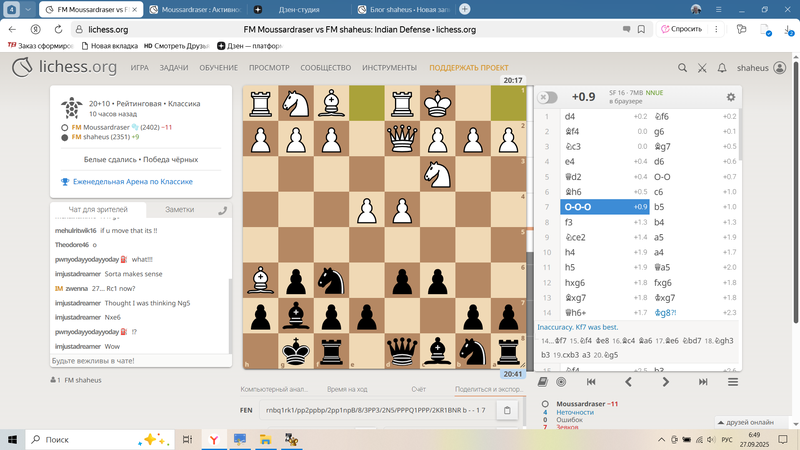
Task: Click Неточности in Moussardraser summary
Action: click(x=574, y=412)
